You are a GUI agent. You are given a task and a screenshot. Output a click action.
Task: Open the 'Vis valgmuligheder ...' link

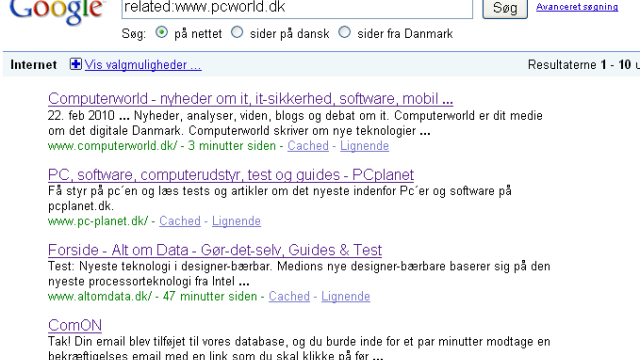click(143, 64)
